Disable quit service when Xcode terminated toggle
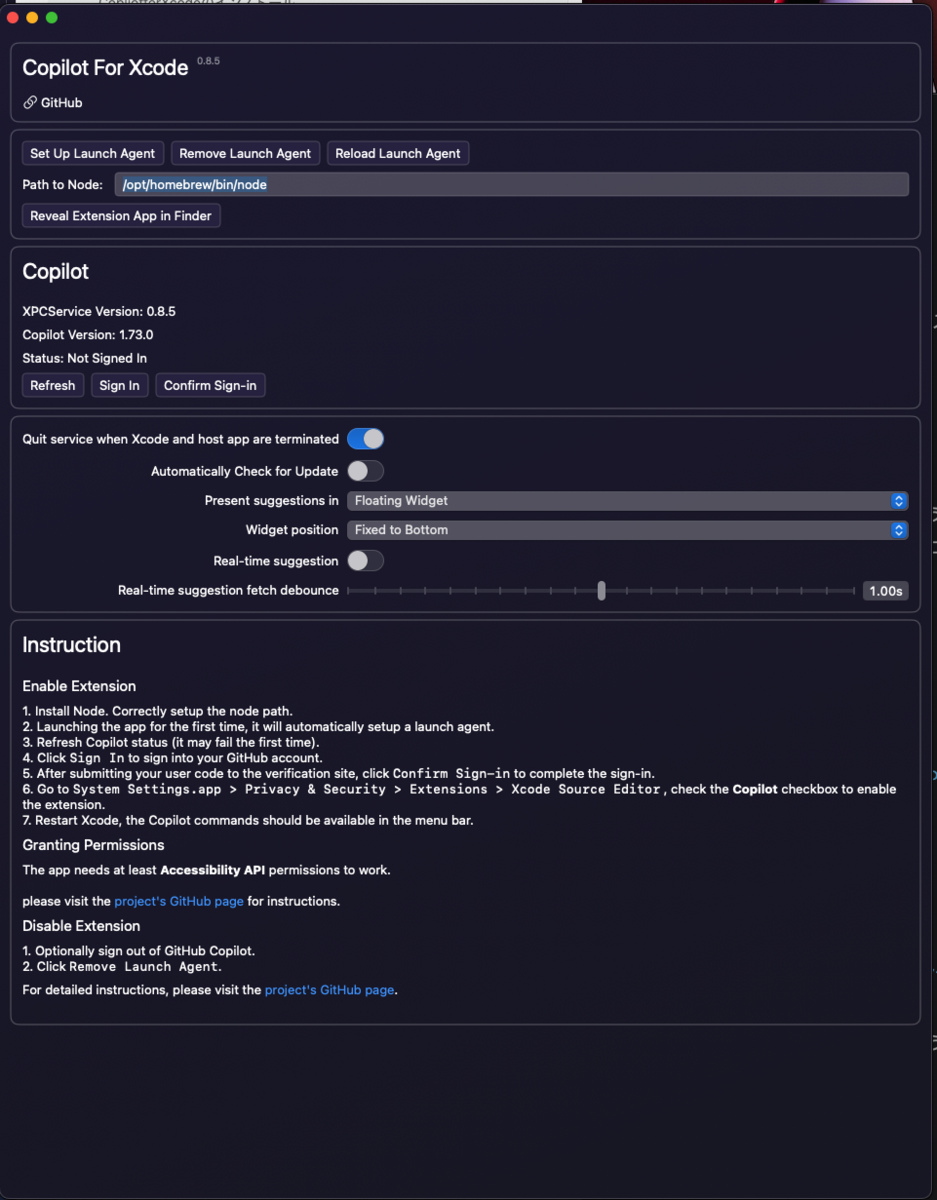 365,439
